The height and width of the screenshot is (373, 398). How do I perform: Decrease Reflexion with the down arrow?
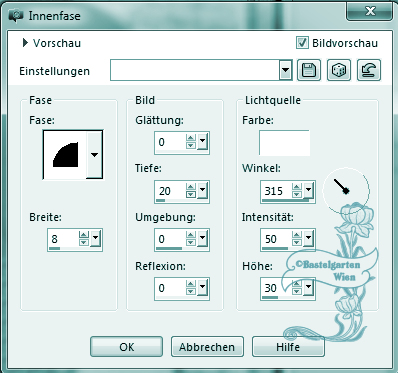[191, 291]
